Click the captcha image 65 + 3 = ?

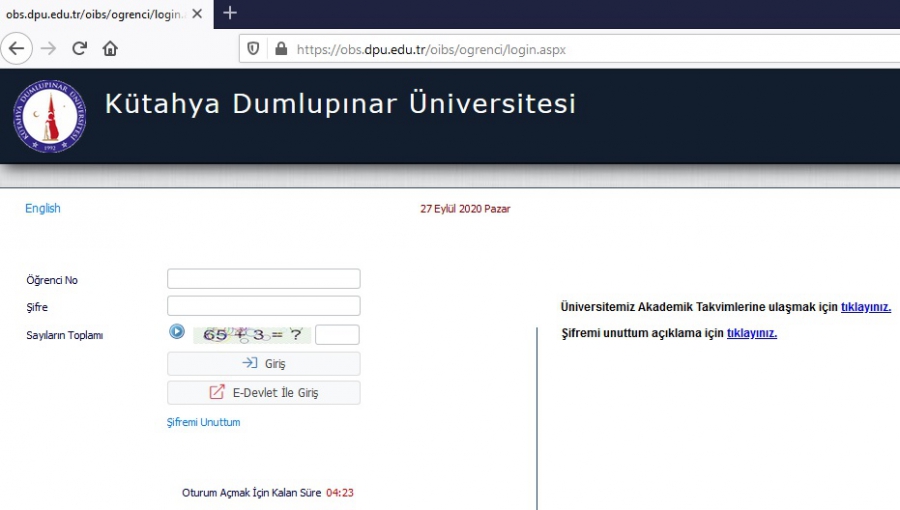pyautogui.click(x=252, y=334)
